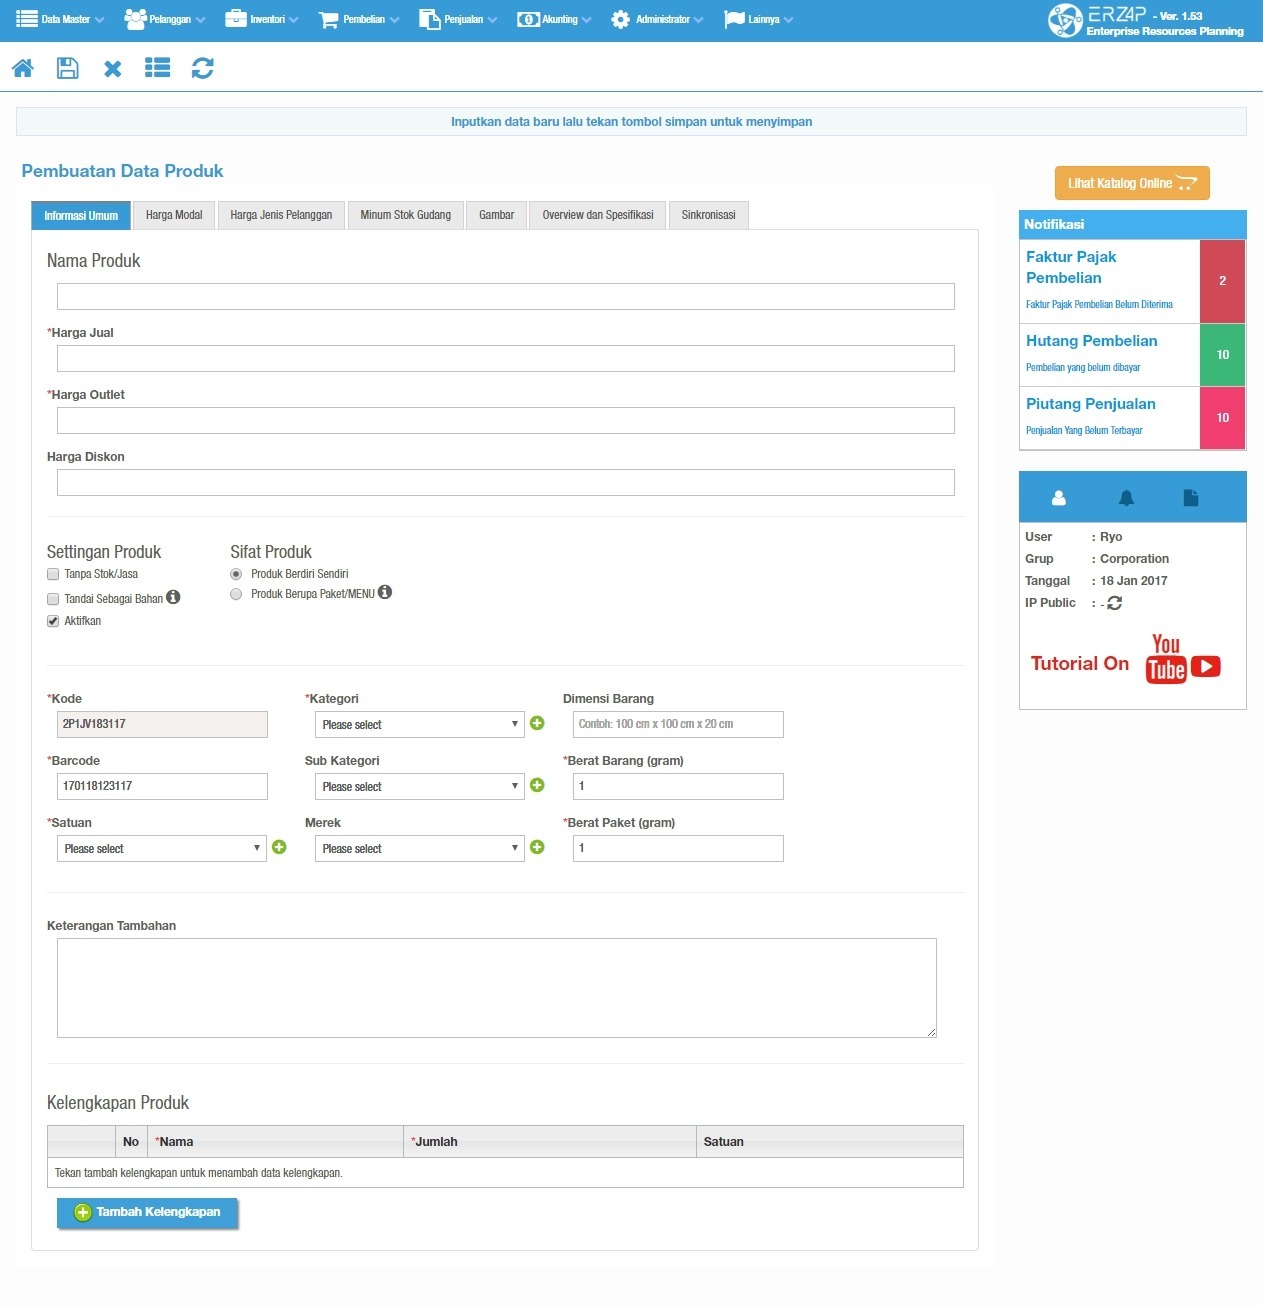Open the Lainnya menu
The image size is (1263, 1306).
(758, 19)
